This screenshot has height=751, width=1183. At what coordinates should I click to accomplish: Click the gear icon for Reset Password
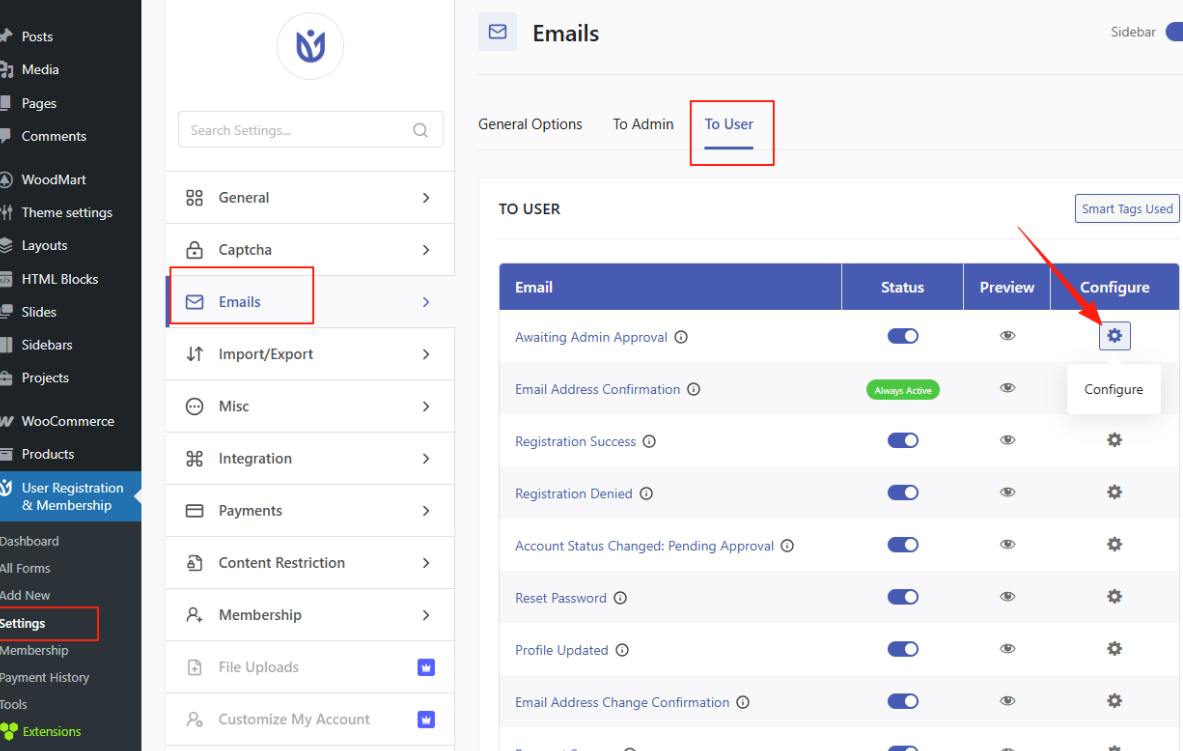(x=1114, y=596)
